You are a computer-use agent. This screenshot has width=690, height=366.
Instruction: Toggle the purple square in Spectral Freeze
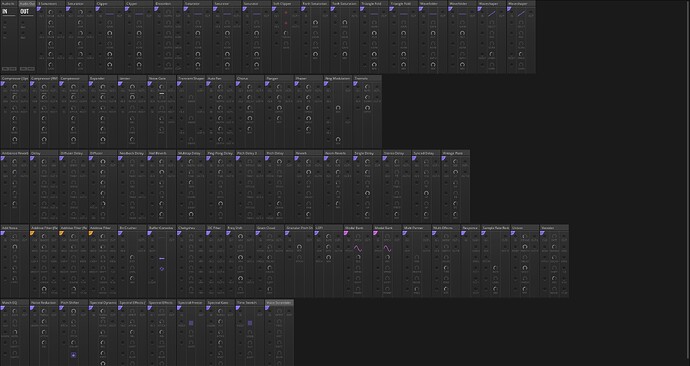click(191, 323)
